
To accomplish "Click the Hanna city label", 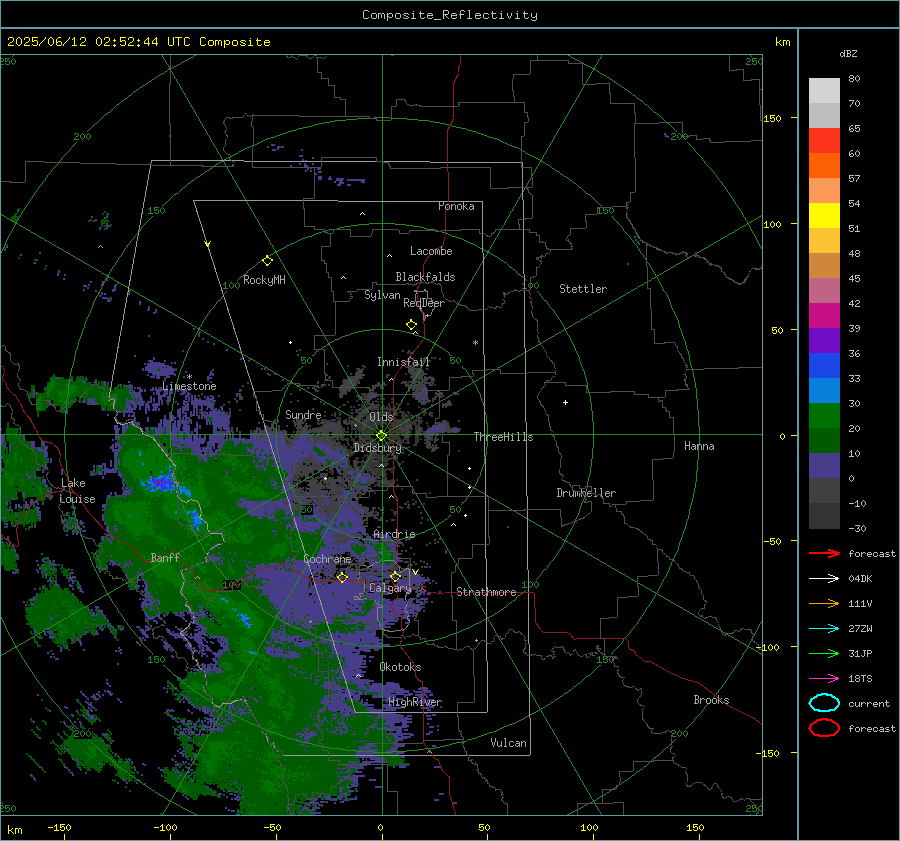I will coord(699,446).
